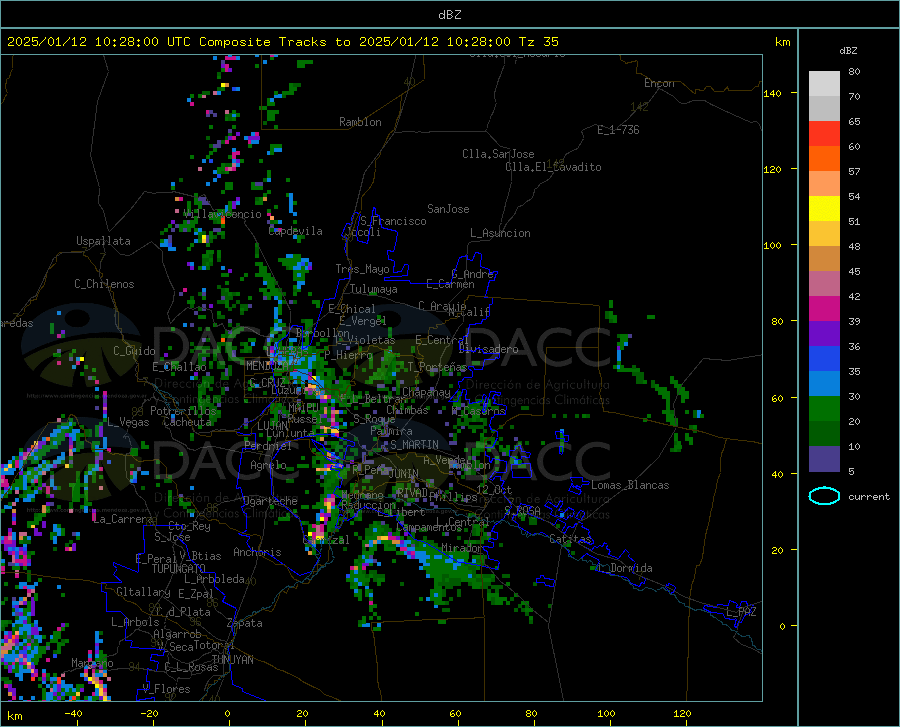Click the 'L_Dormida' location label
This screenshot has height=727, width=900.
(x=624, y=568)
